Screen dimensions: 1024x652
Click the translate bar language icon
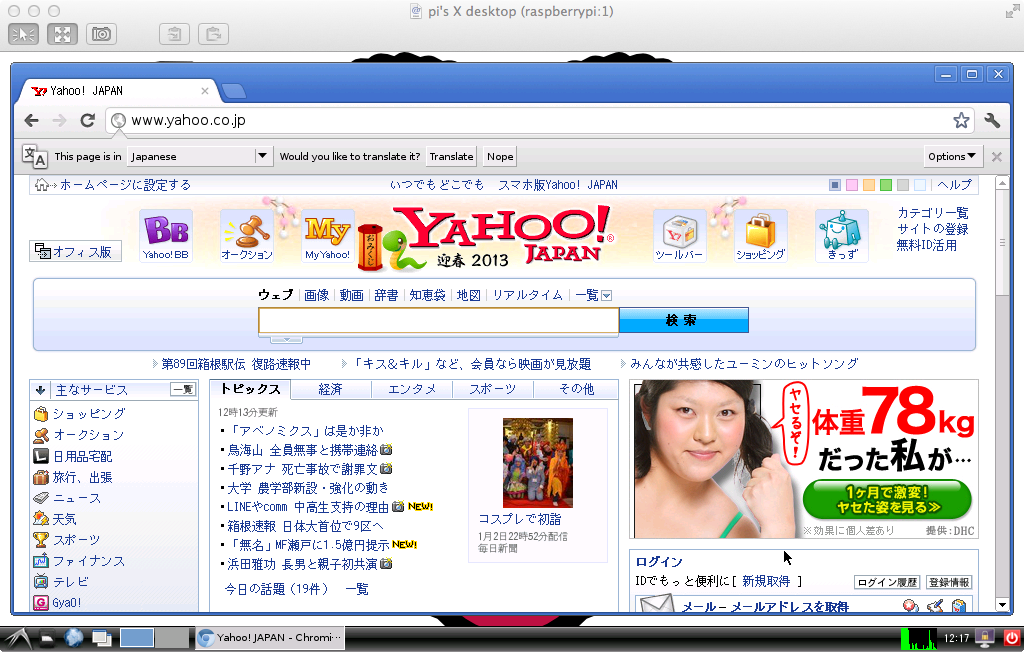(x=34, y=156)
